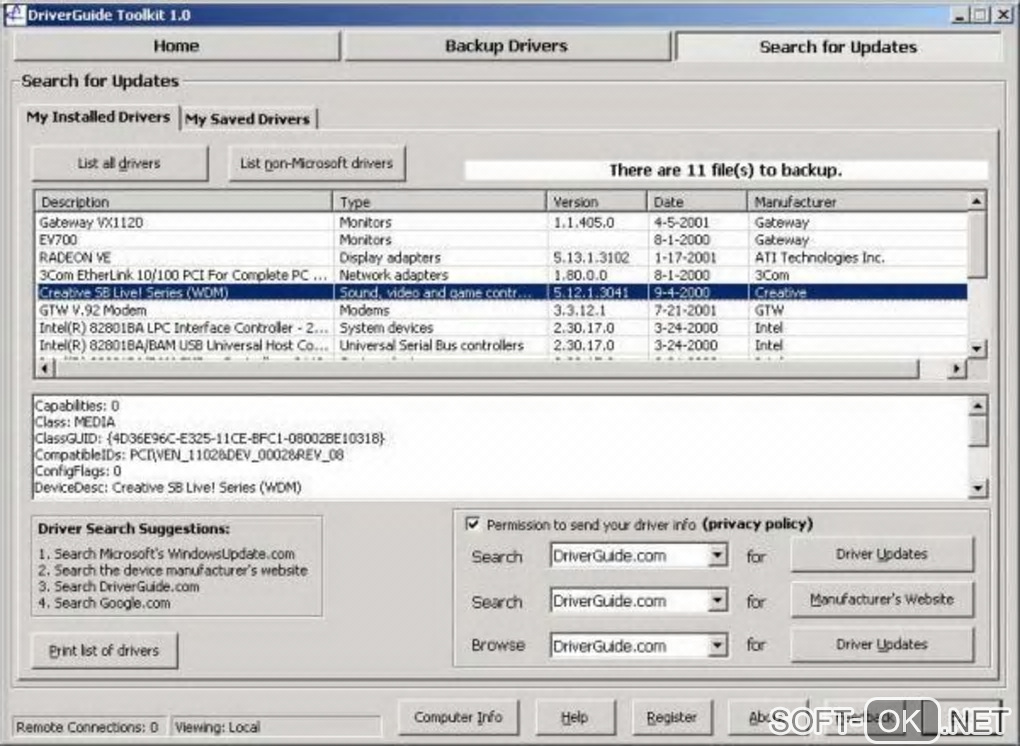Select Intel 82801BA LPC Interface Controller row
The width and height of the screenshot is (1020, 746).
pyautogui.click(x=501, y=328)
